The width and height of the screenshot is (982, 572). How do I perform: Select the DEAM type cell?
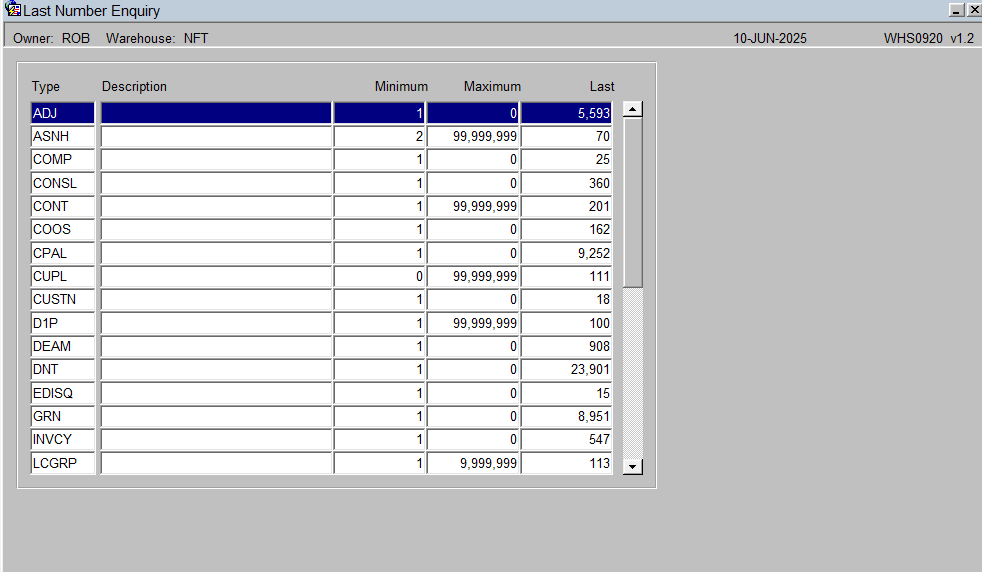63,347
